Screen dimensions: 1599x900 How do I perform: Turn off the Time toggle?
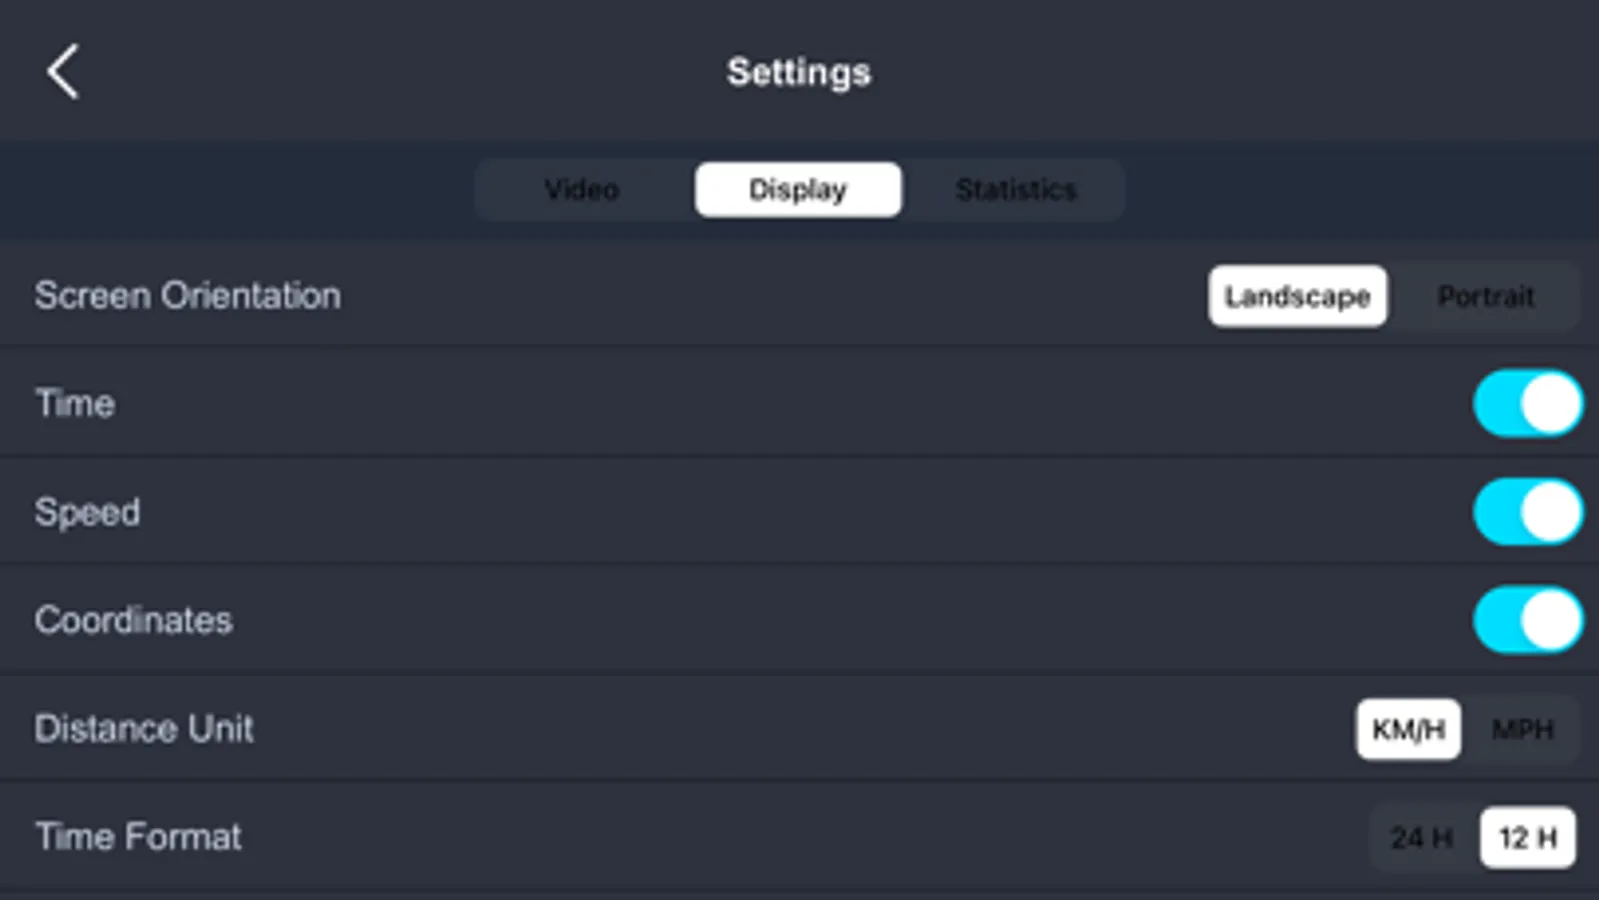[1527, 404]
